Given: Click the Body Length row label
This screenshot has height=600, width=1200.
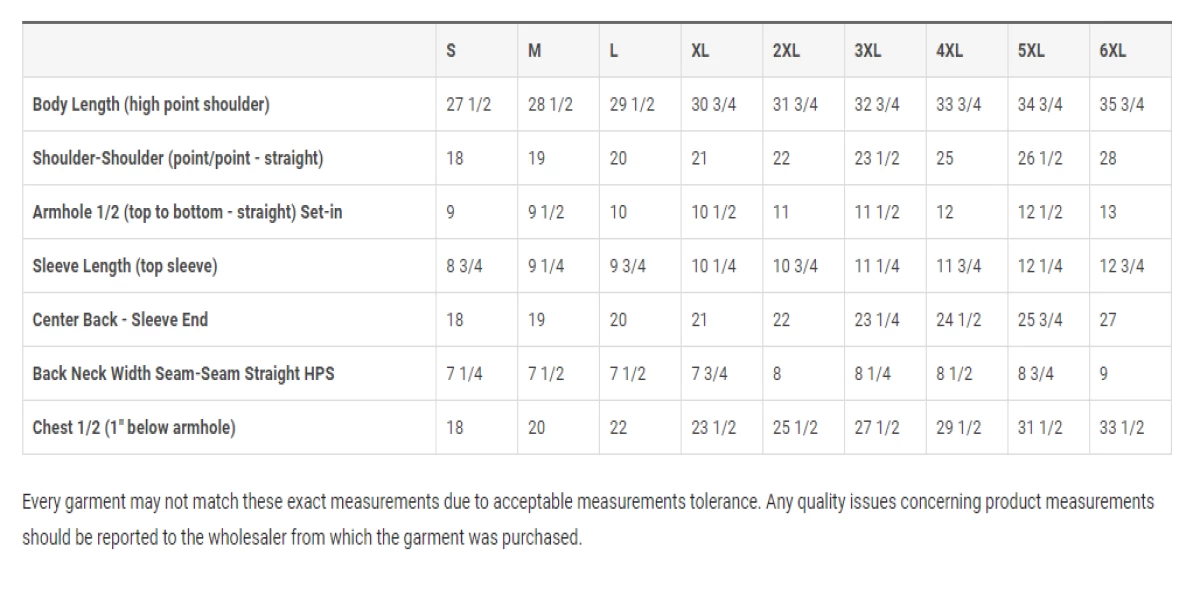Looking at the screenshot, I should tap(150, 104).
